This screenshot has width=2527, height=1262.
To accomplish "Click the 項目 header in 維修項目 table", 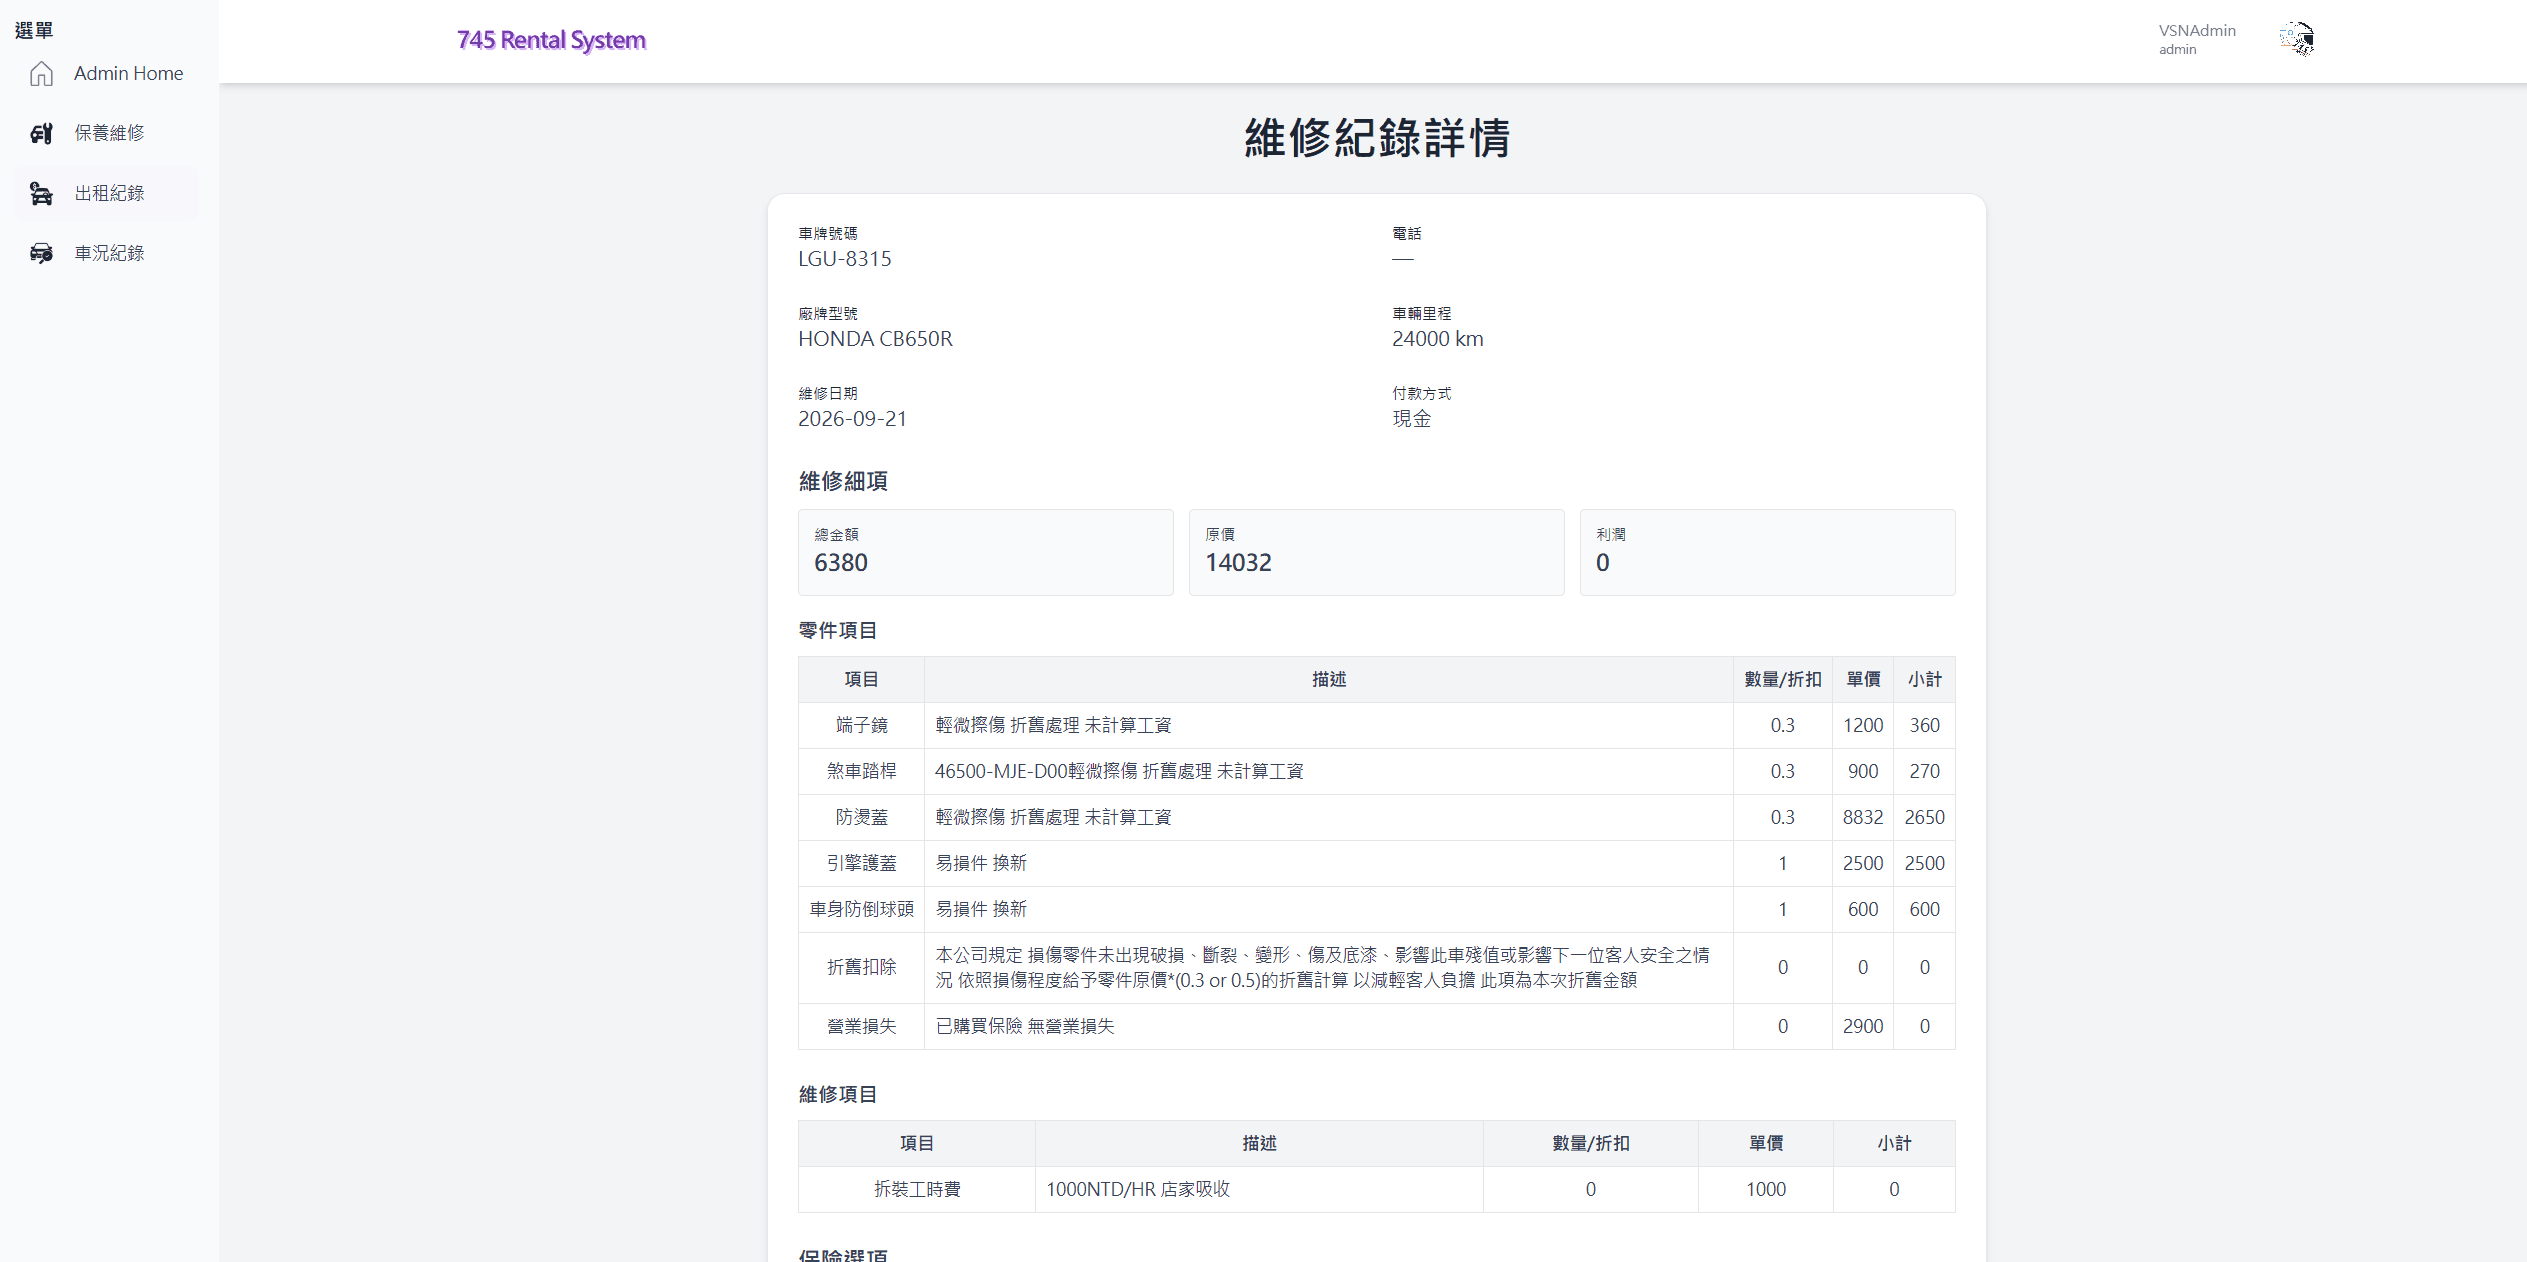I will [917, 1144].
